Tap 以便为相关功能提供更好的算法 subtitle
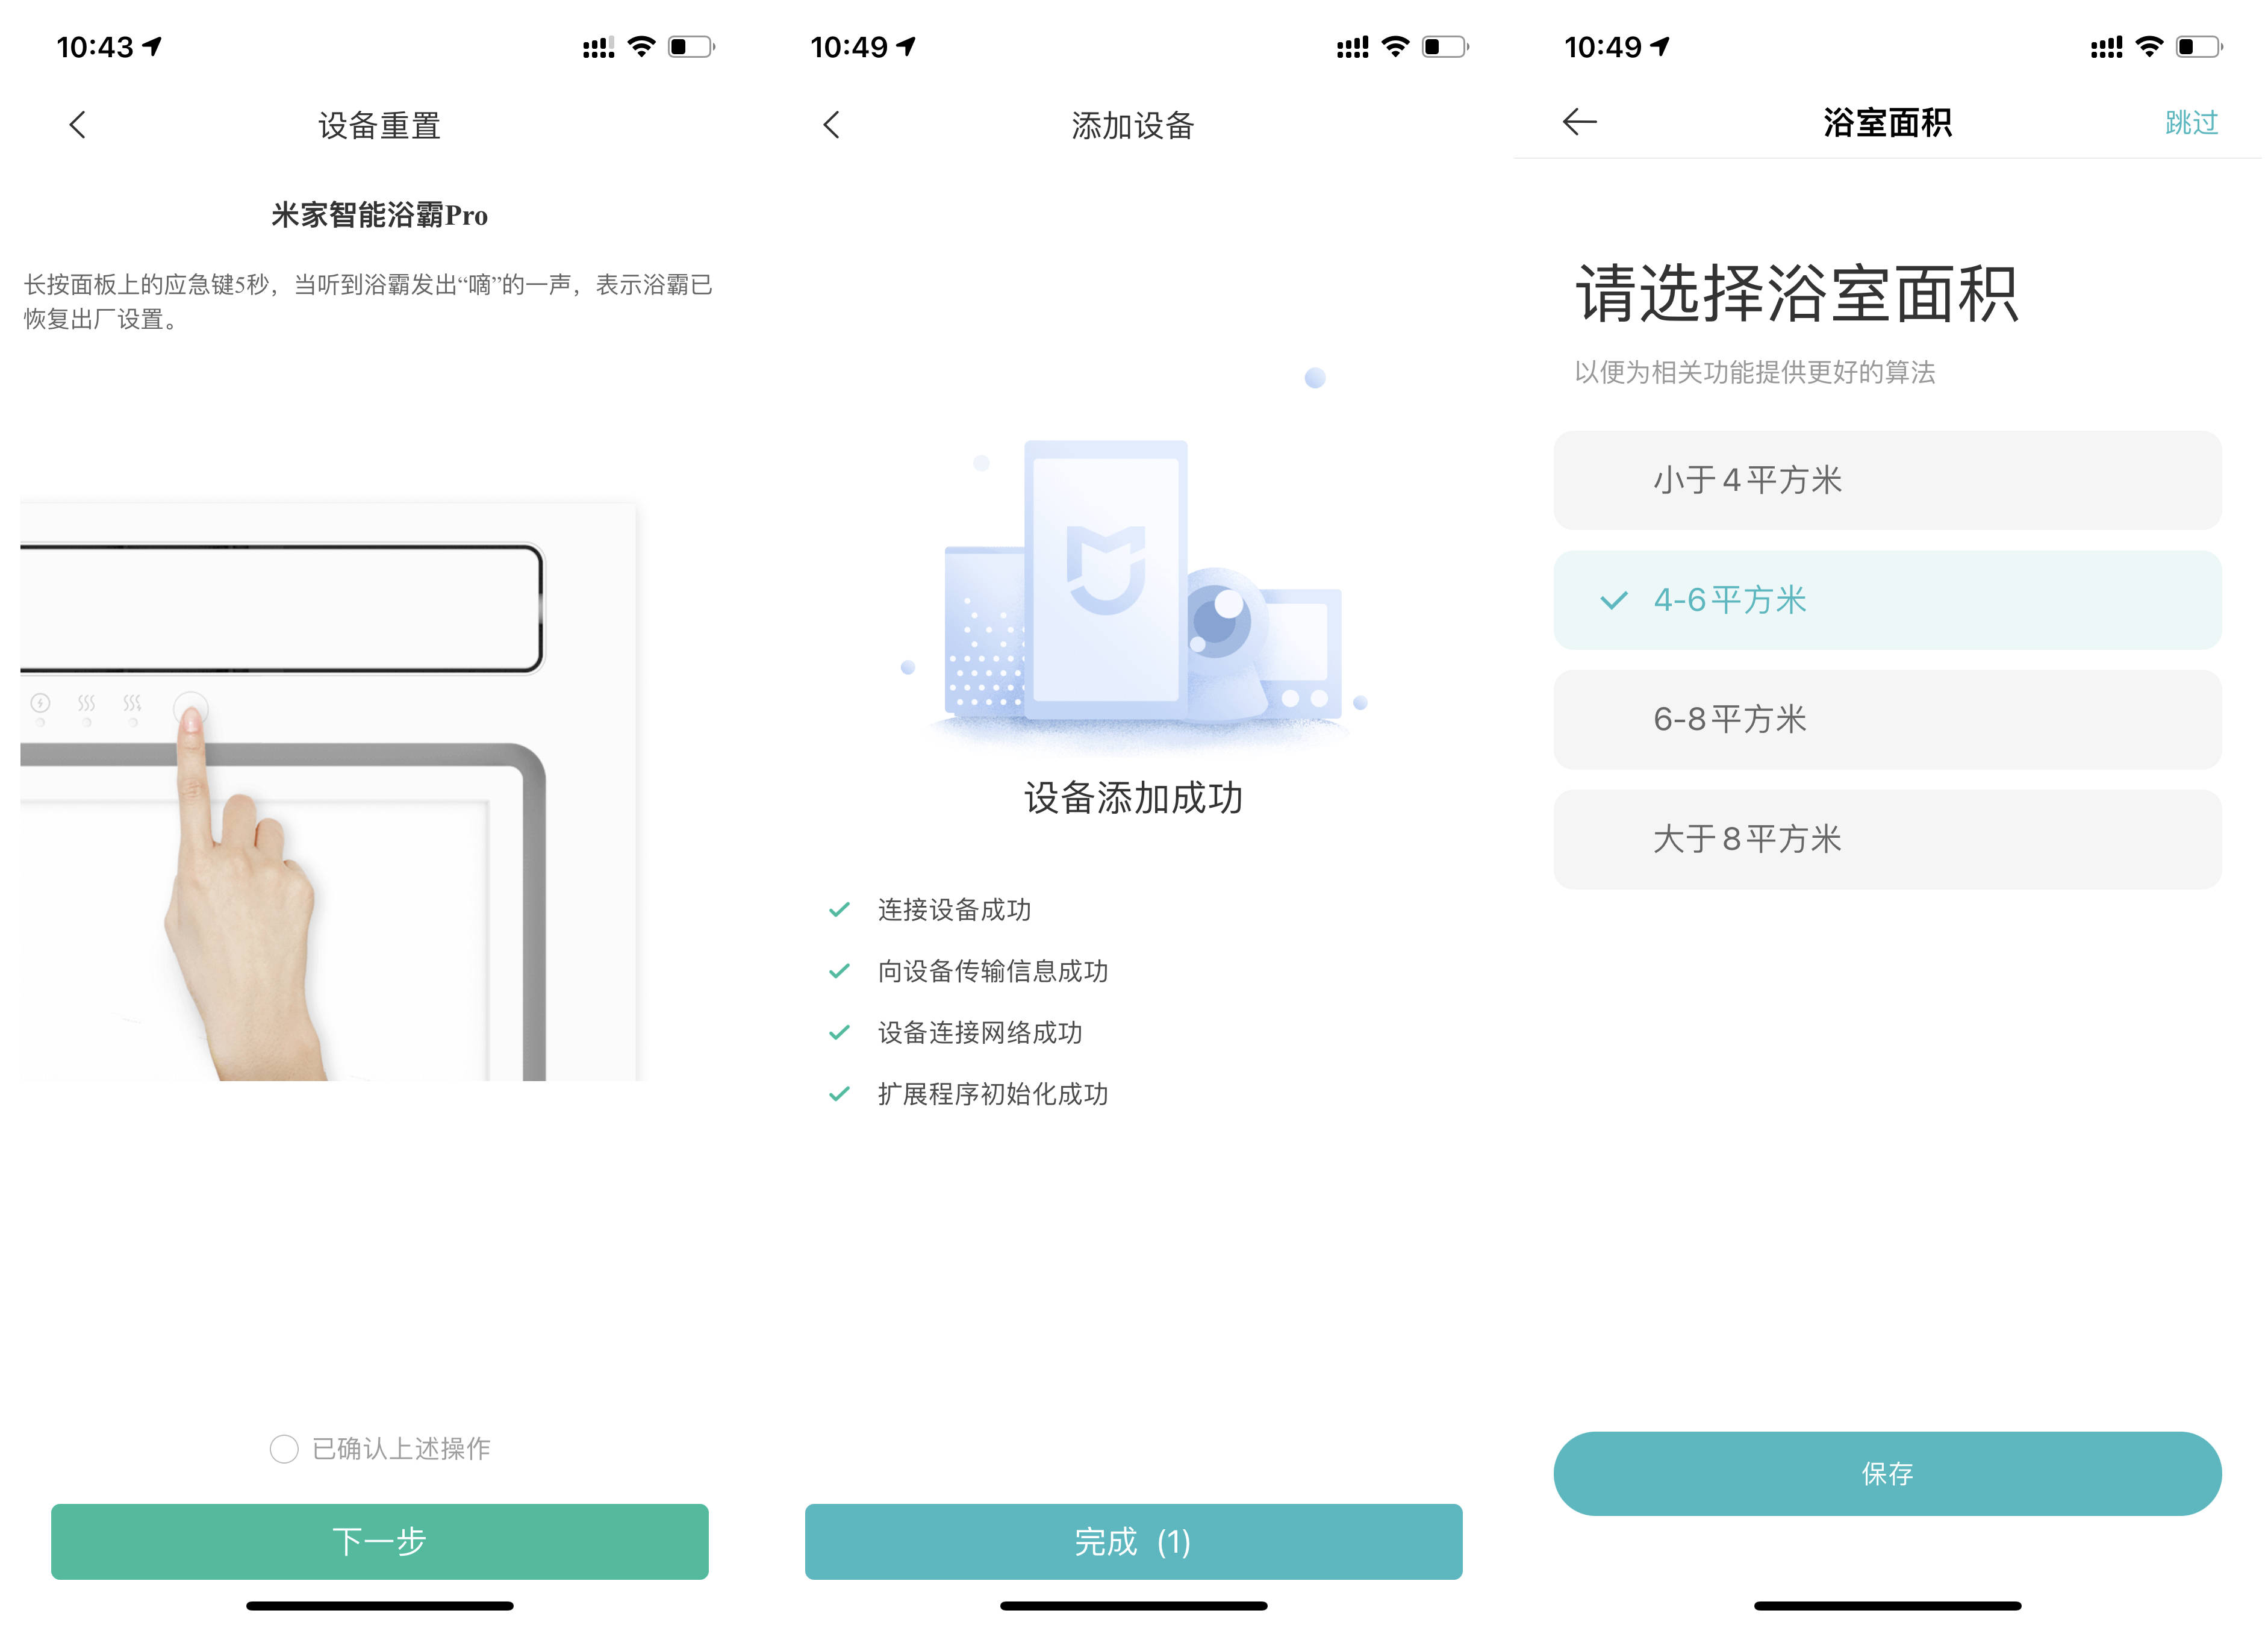This screenshot has height=1631, width=2268. click(1755, 372)
